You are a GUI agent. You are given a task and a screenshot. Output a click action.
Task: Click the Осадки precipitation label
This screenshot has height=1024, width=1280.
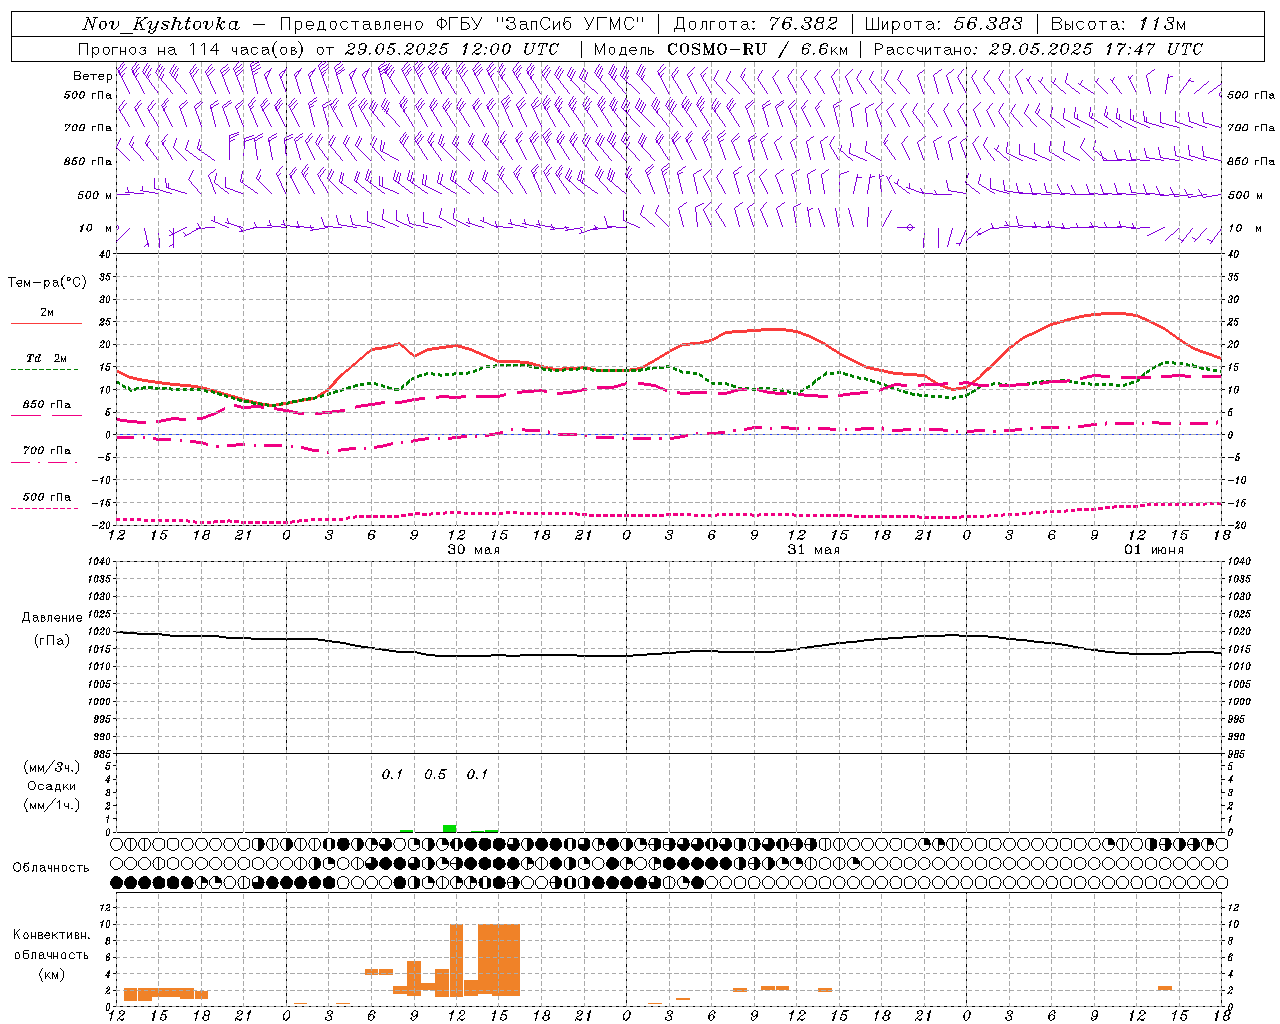point(51,786)
